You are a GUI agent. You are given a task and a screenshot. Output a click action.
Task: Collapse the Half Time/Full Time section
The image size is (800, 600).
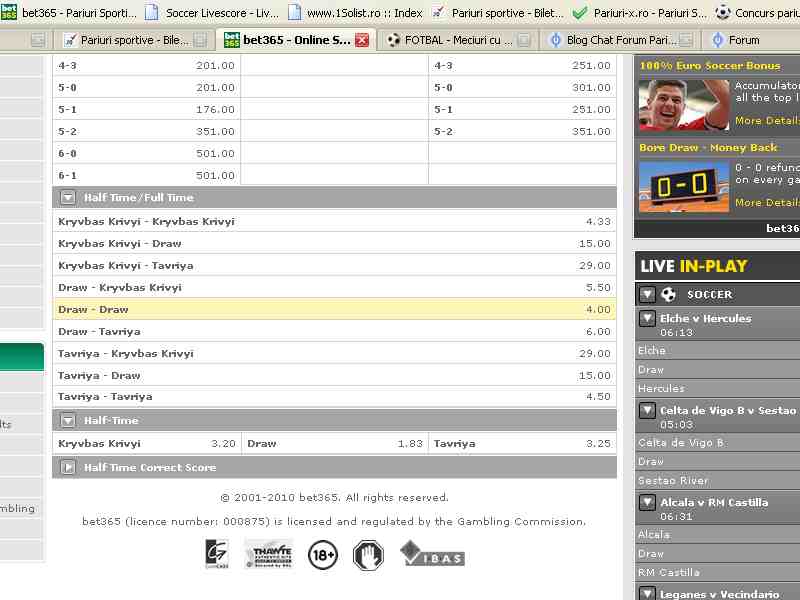point(68,197)
